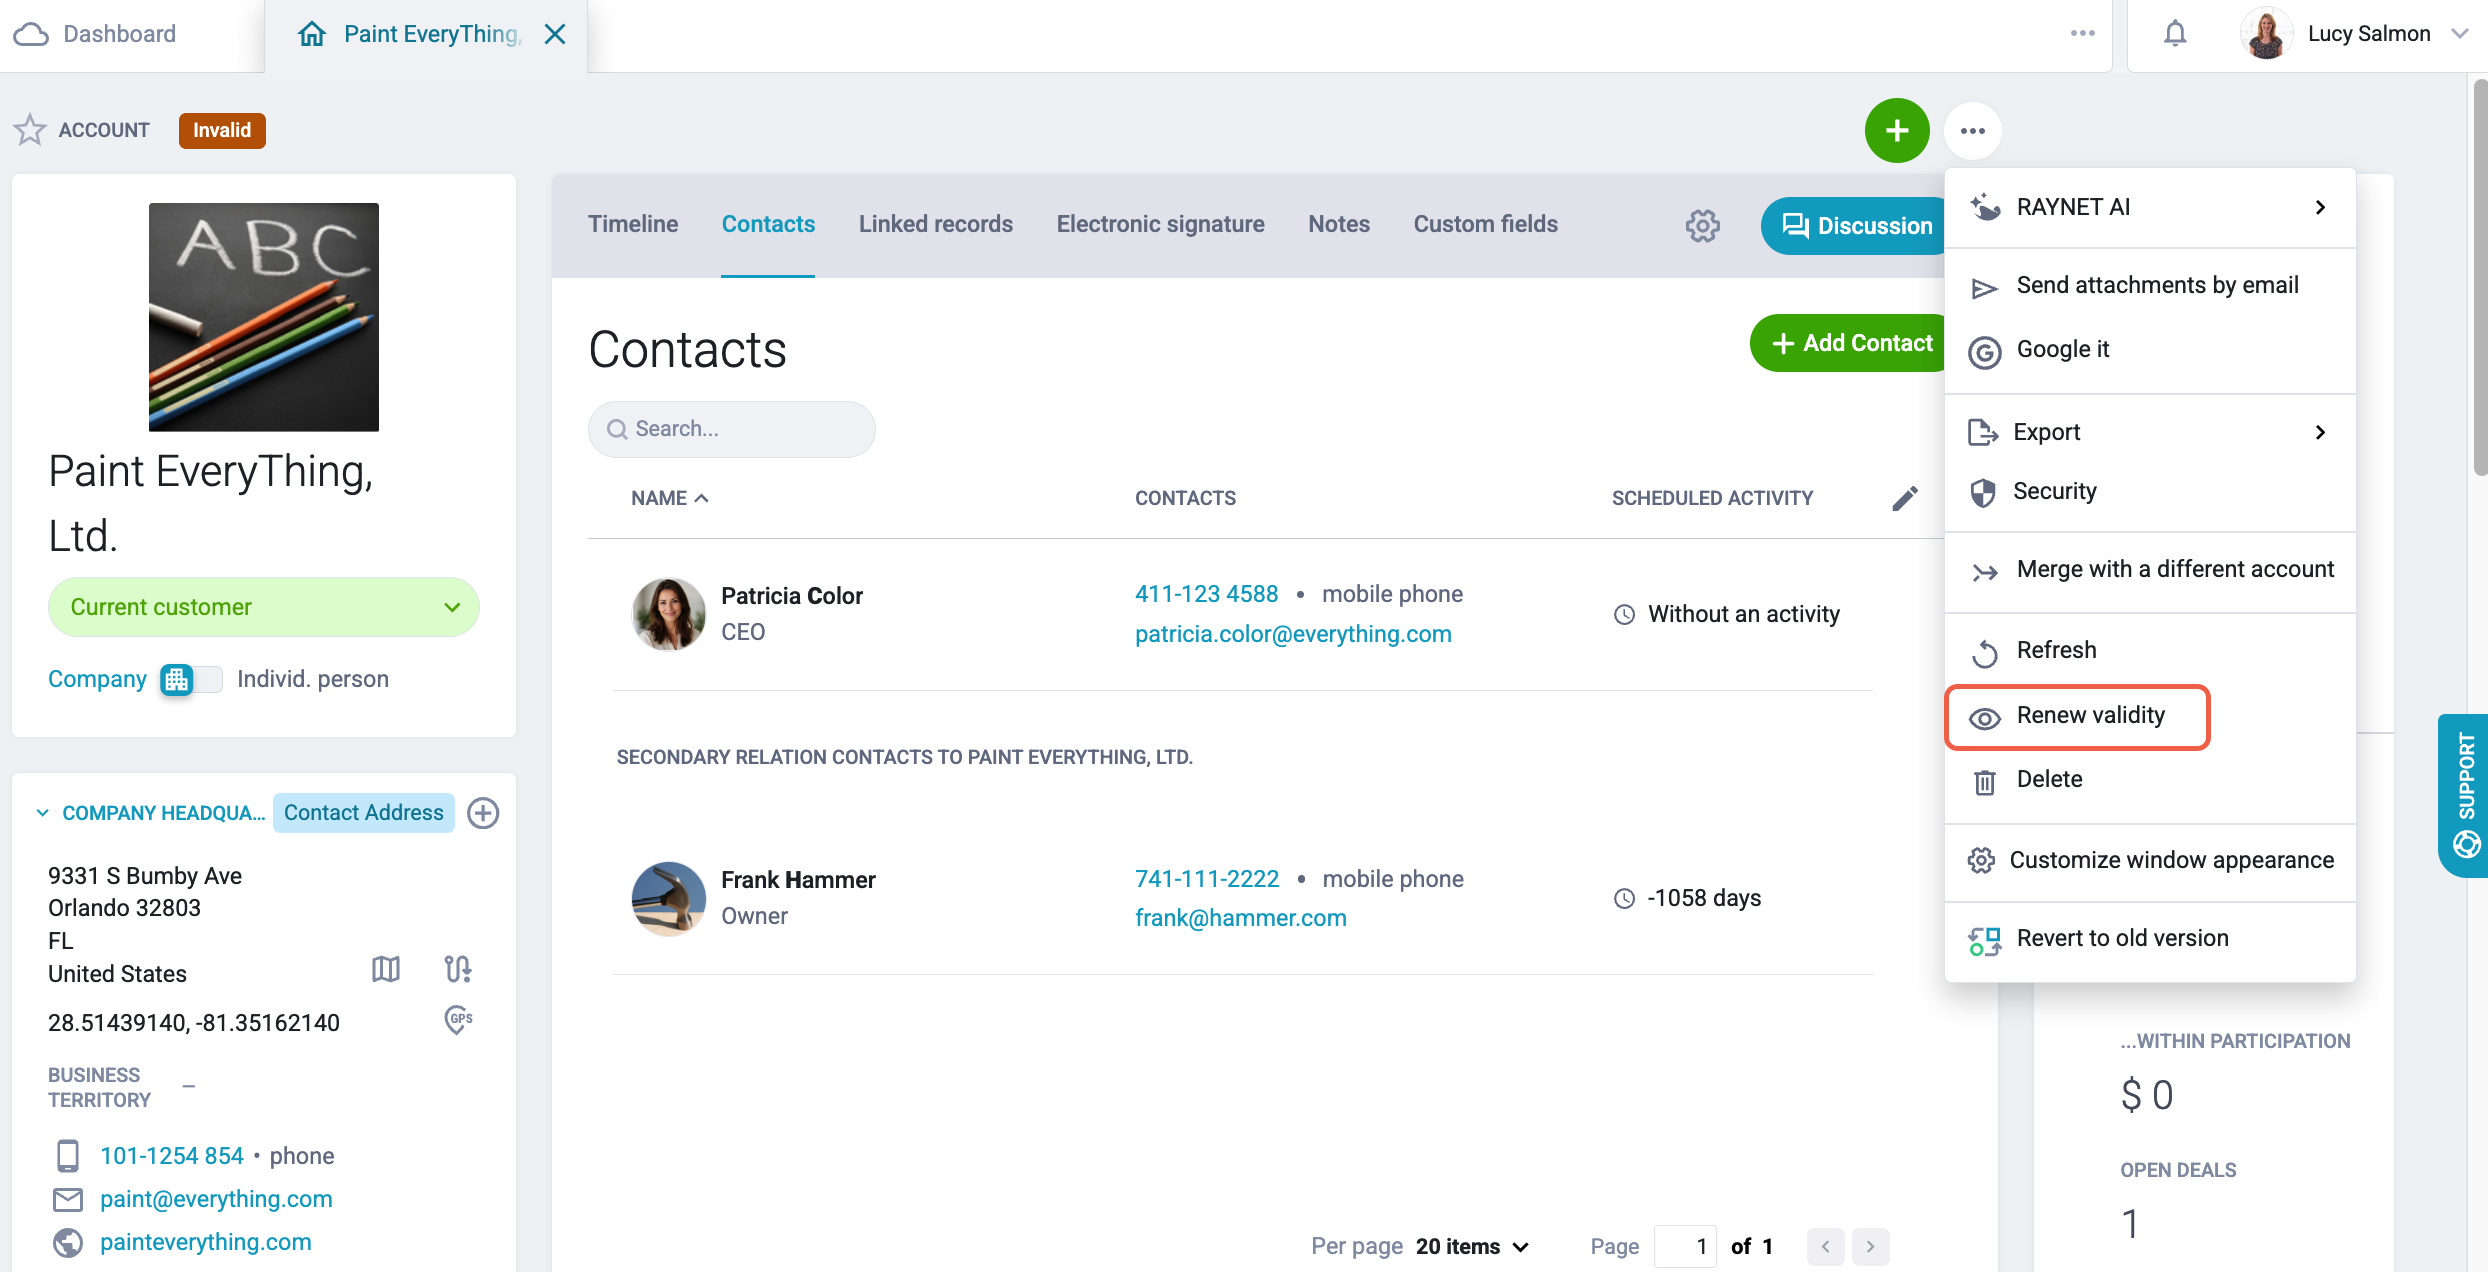This screenshot has height=1272, width=2488.
Task: Choose Revert to old version
Action: point(2150,939)
